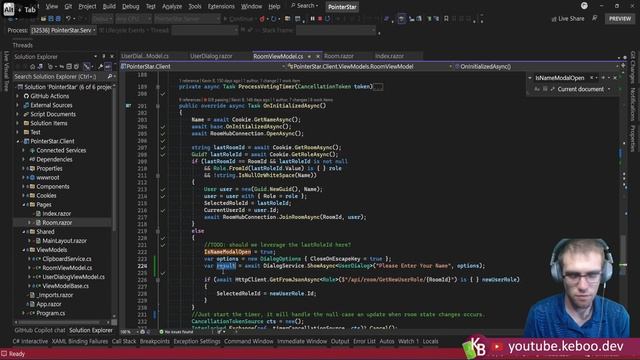Screen dimensions: 640x360
Task: Open the Error List tab
Action: point(364,341)
